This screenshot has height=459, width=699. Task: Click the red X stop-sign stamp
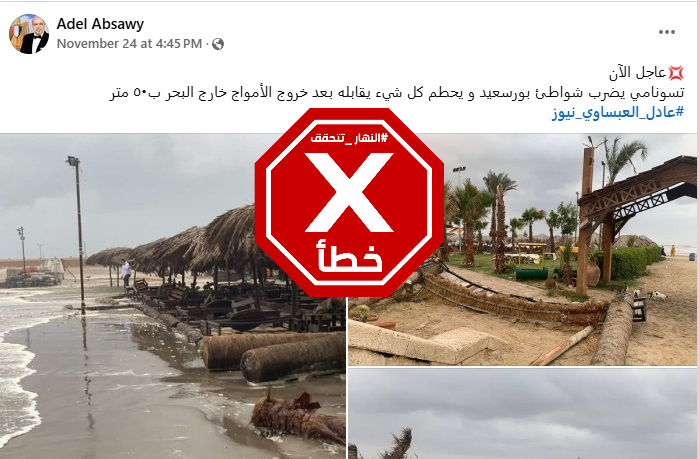click(x=349, y=202)
